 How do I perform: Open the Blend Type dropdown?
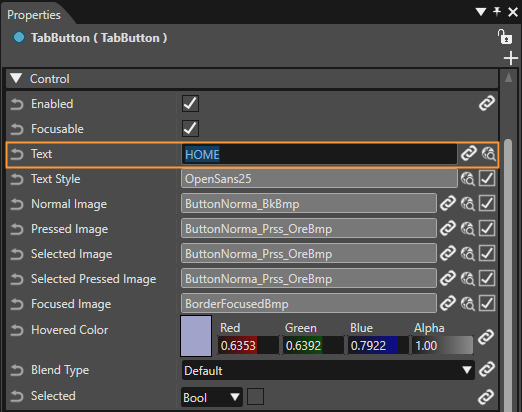click(x=328, y=370)
